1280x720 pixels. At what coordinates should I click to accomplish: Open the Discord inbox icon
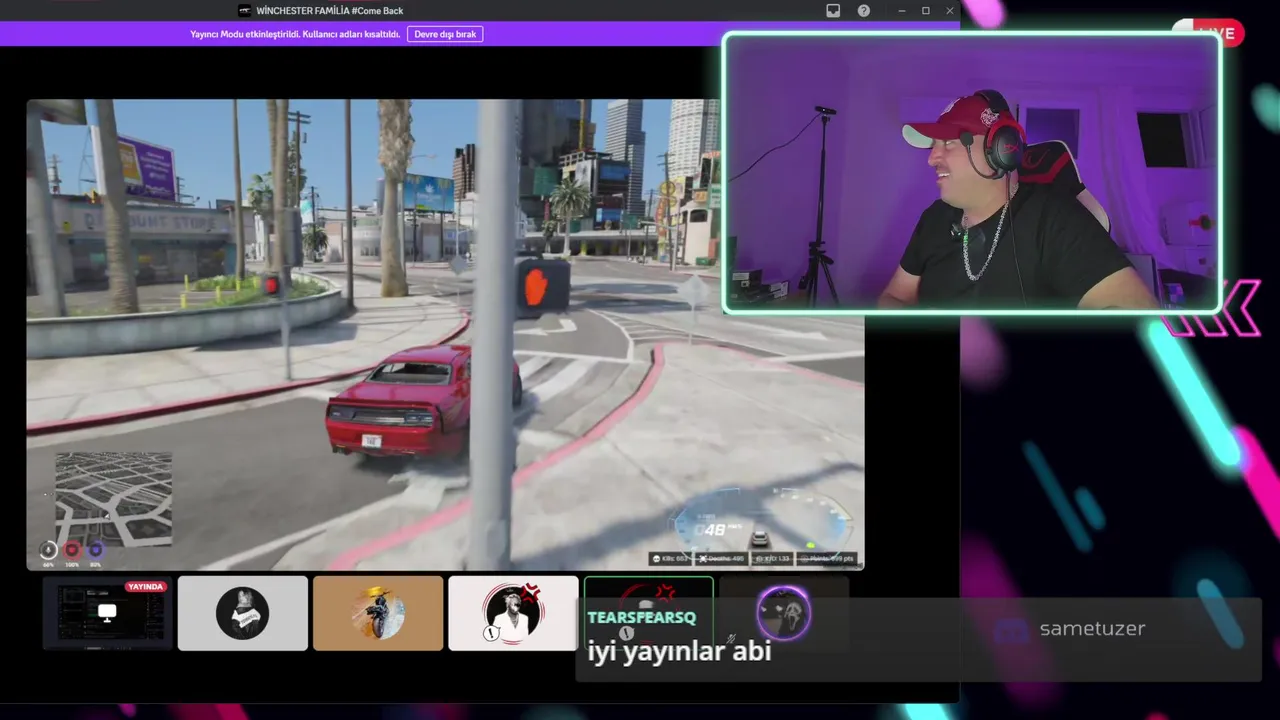click(833, 11)
